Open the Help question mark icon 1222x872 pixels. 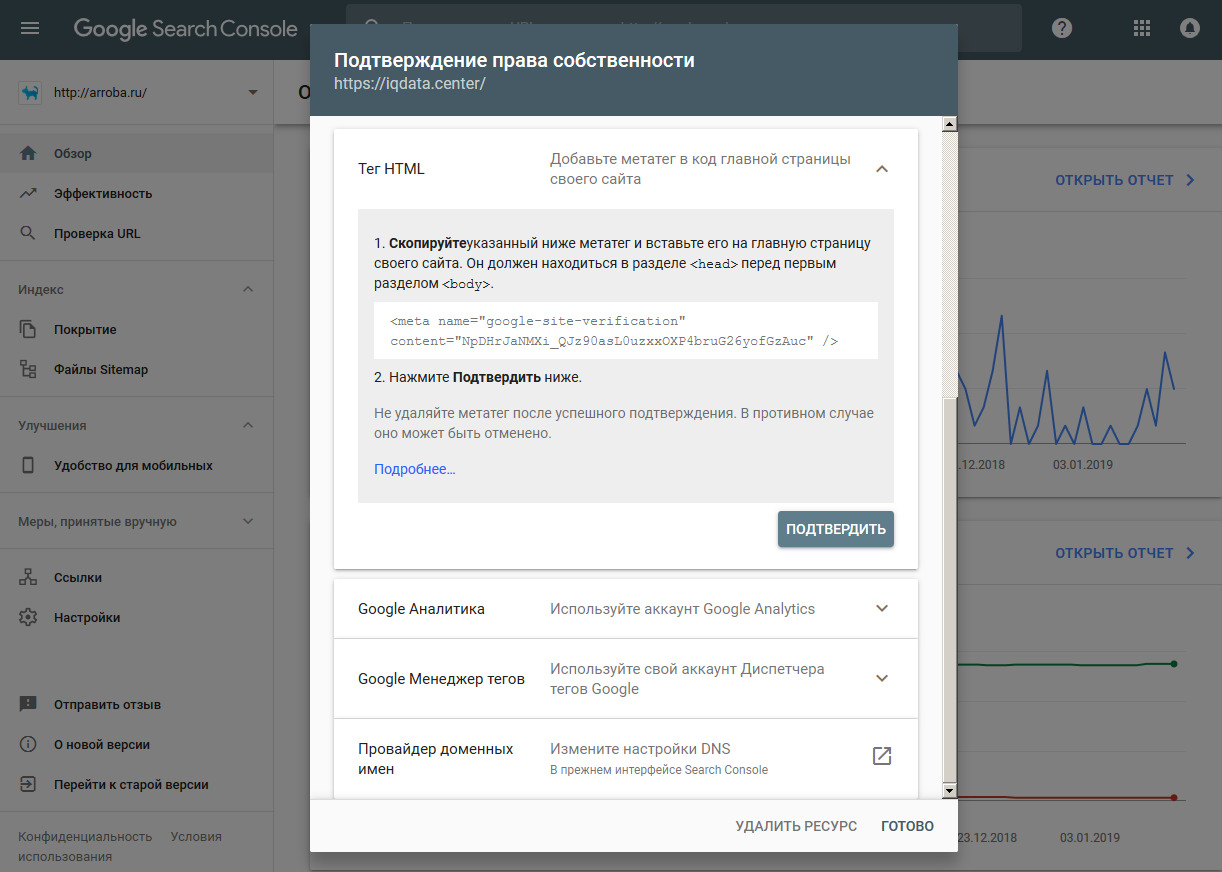coord(1062,28)
